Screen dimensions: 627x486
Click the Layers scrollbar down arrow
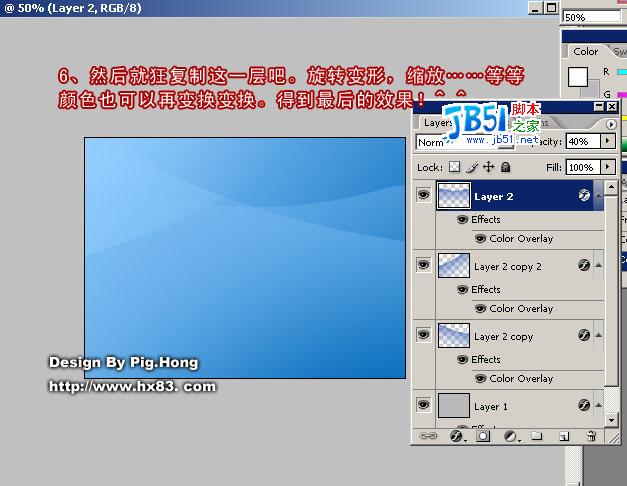click(x=611, y=420)
